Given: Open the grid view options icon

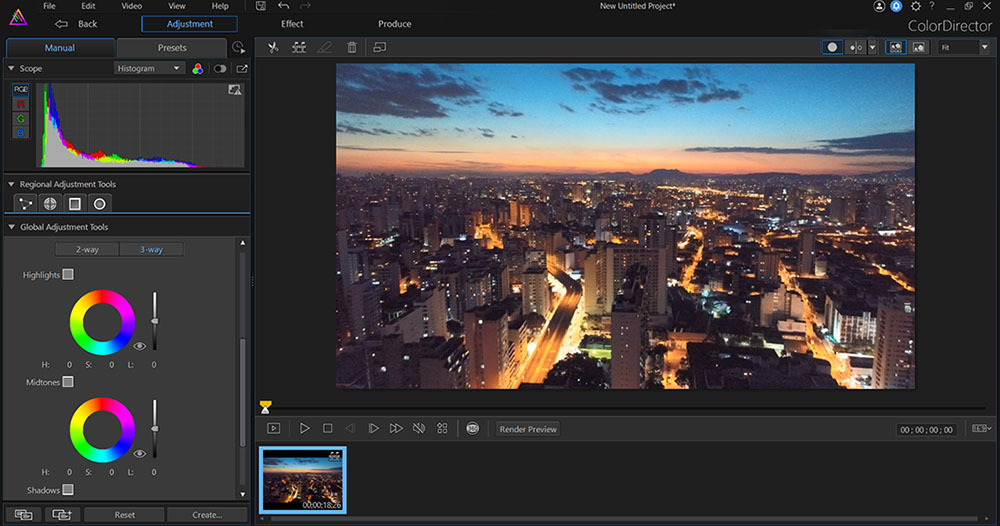Looking at the screenshot, I should click(442, 428).
